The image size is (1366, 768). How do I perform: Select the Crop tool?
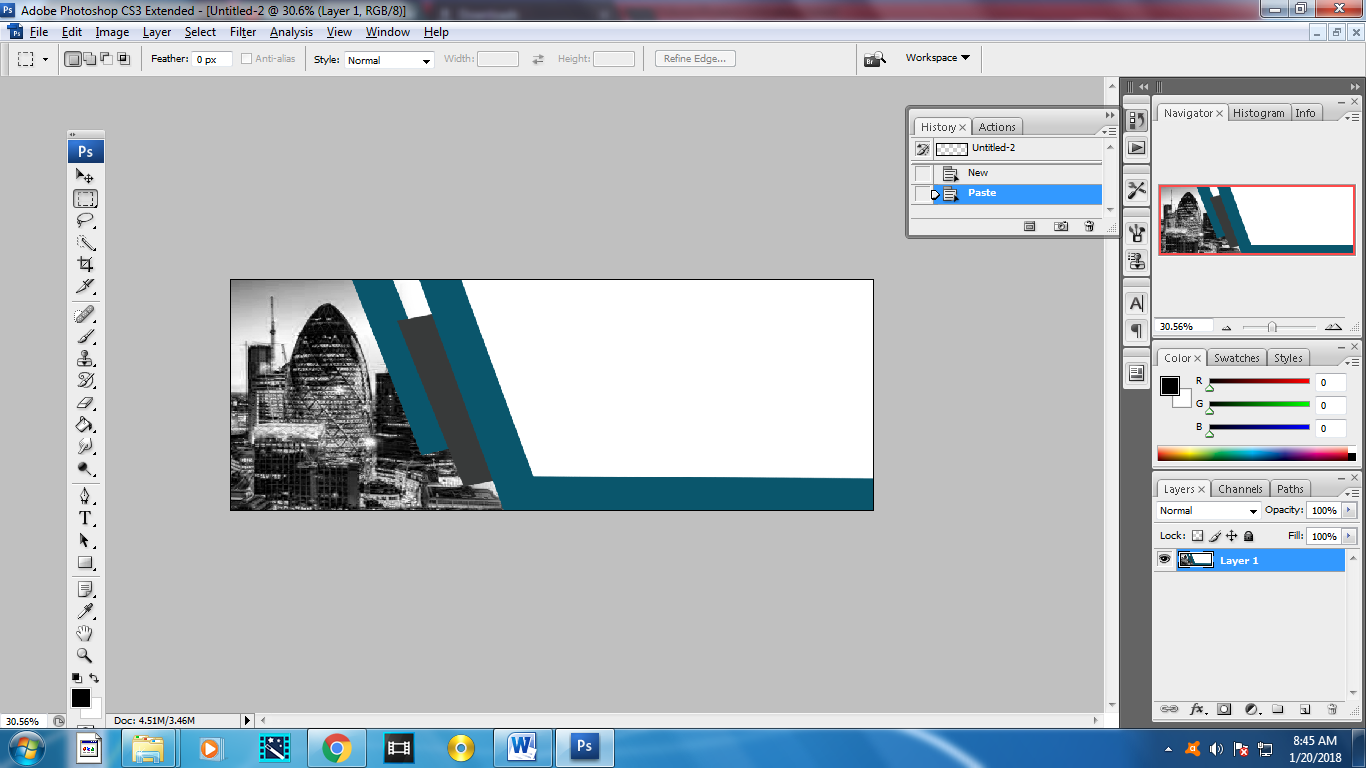(85, 265)
